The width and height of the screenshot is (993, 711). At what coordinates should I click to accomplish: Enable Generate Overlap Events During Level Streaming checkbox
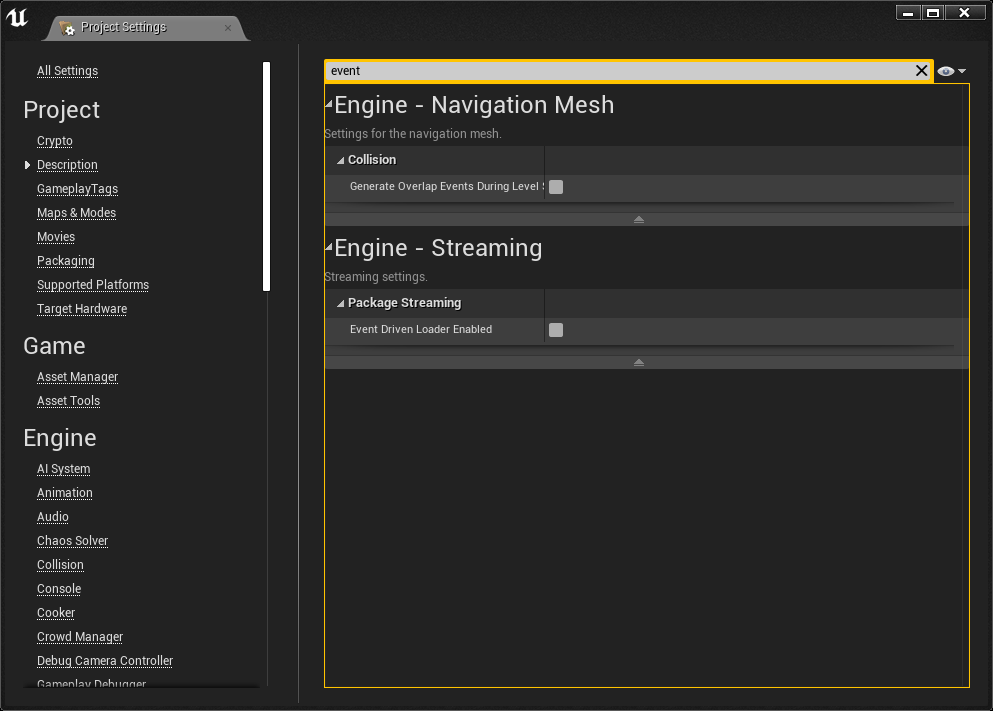556,187
